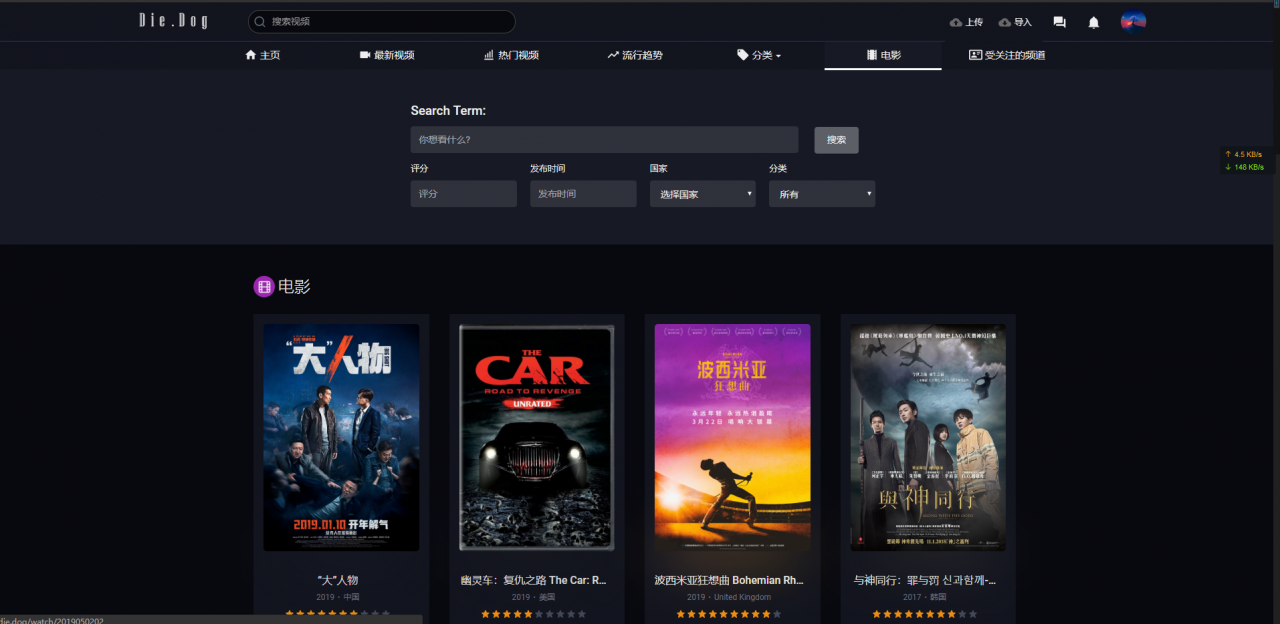
Task: Focus the 你想看什么? search term field
Action: pos(604,140)
